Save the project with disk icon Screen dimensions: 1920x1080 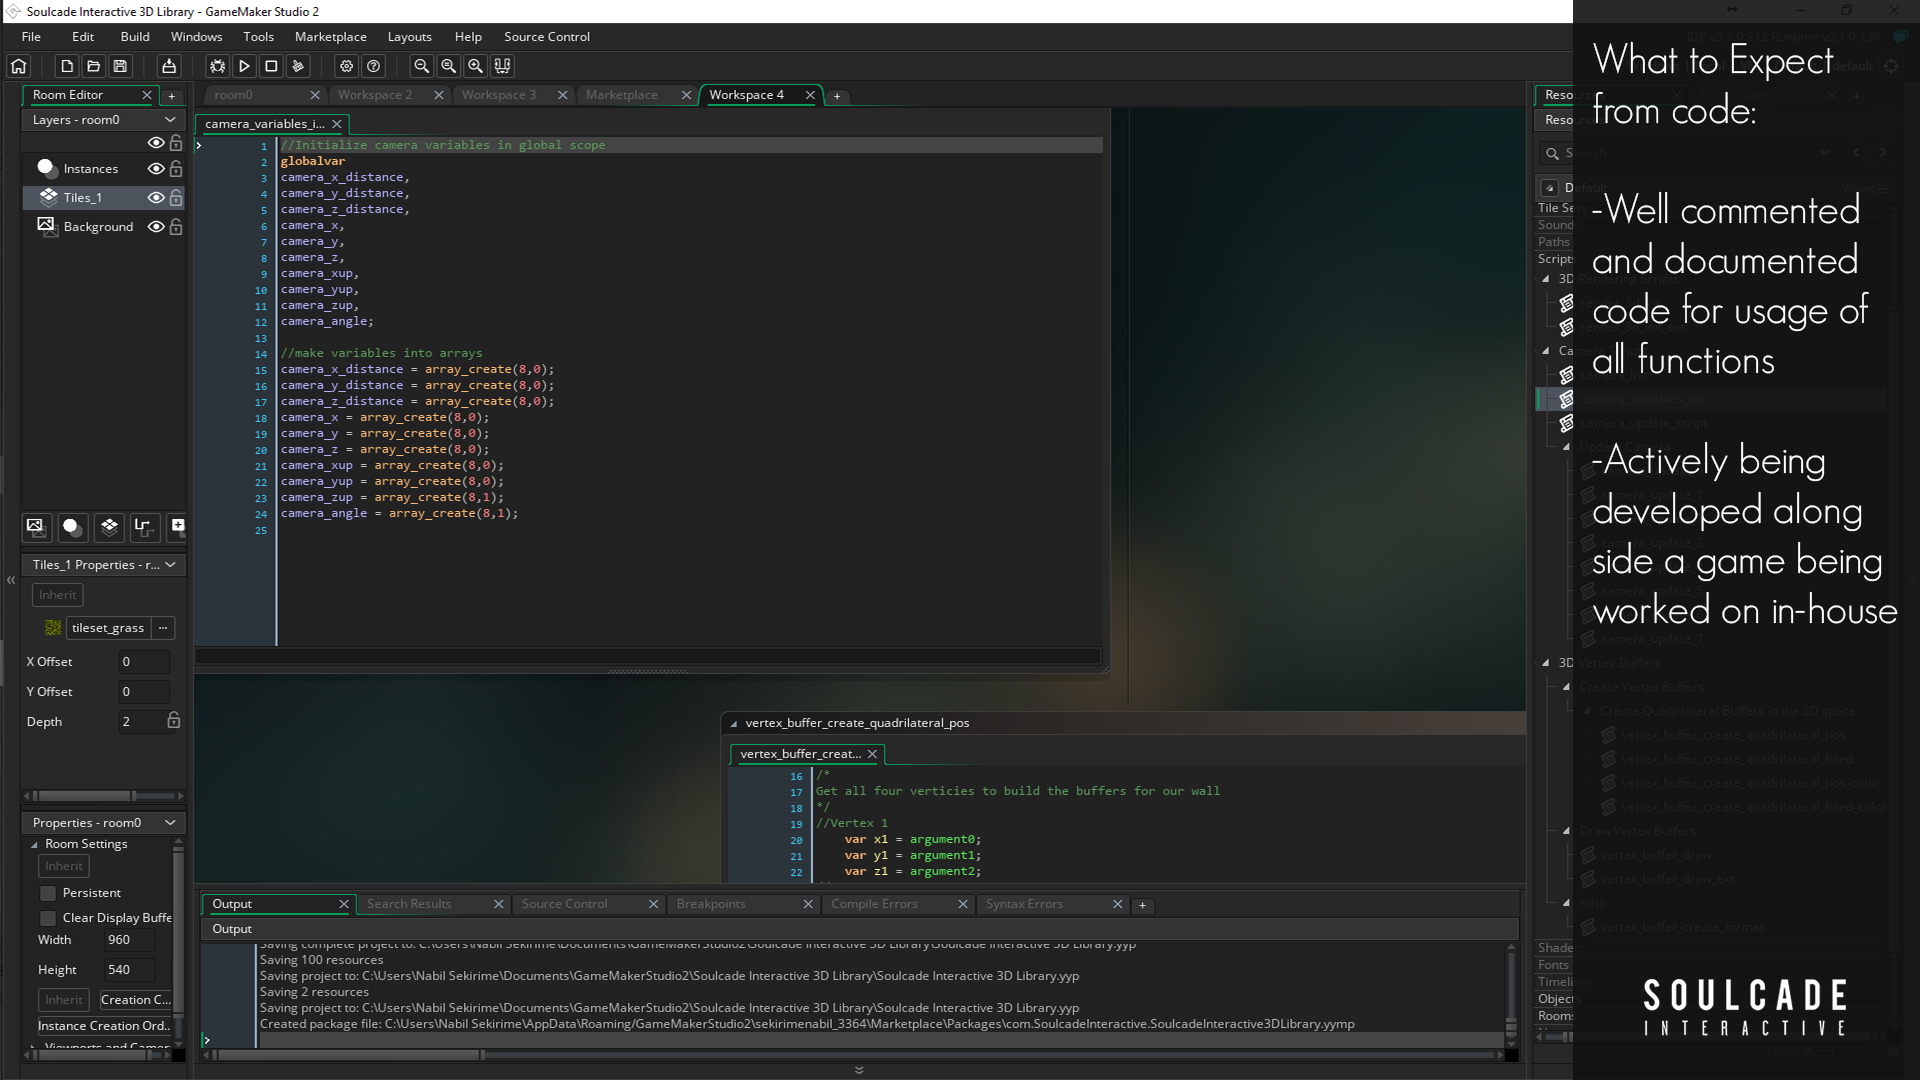pos(120,66)
